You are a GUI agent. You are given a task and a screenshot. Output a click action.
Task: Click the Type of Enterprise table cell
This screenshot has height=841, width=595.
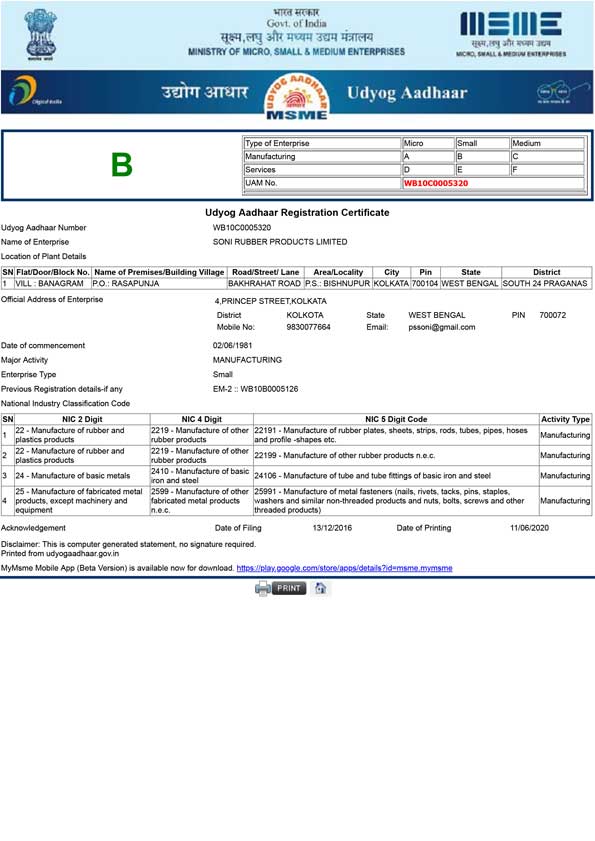322,143
